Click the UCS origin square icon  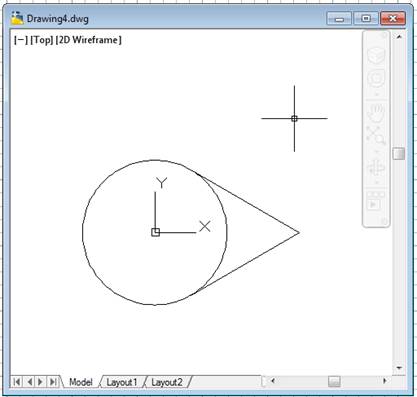click(155, 232)
